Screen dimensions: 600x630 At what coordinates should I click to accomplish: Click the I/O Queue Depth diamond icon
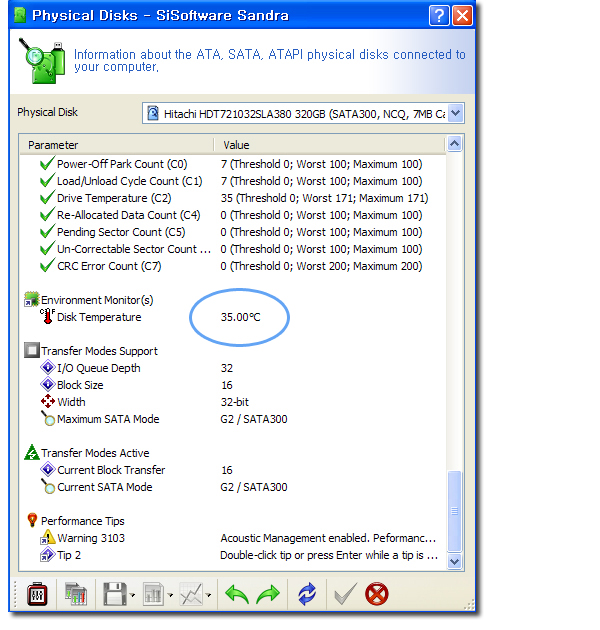click(48, 367)
